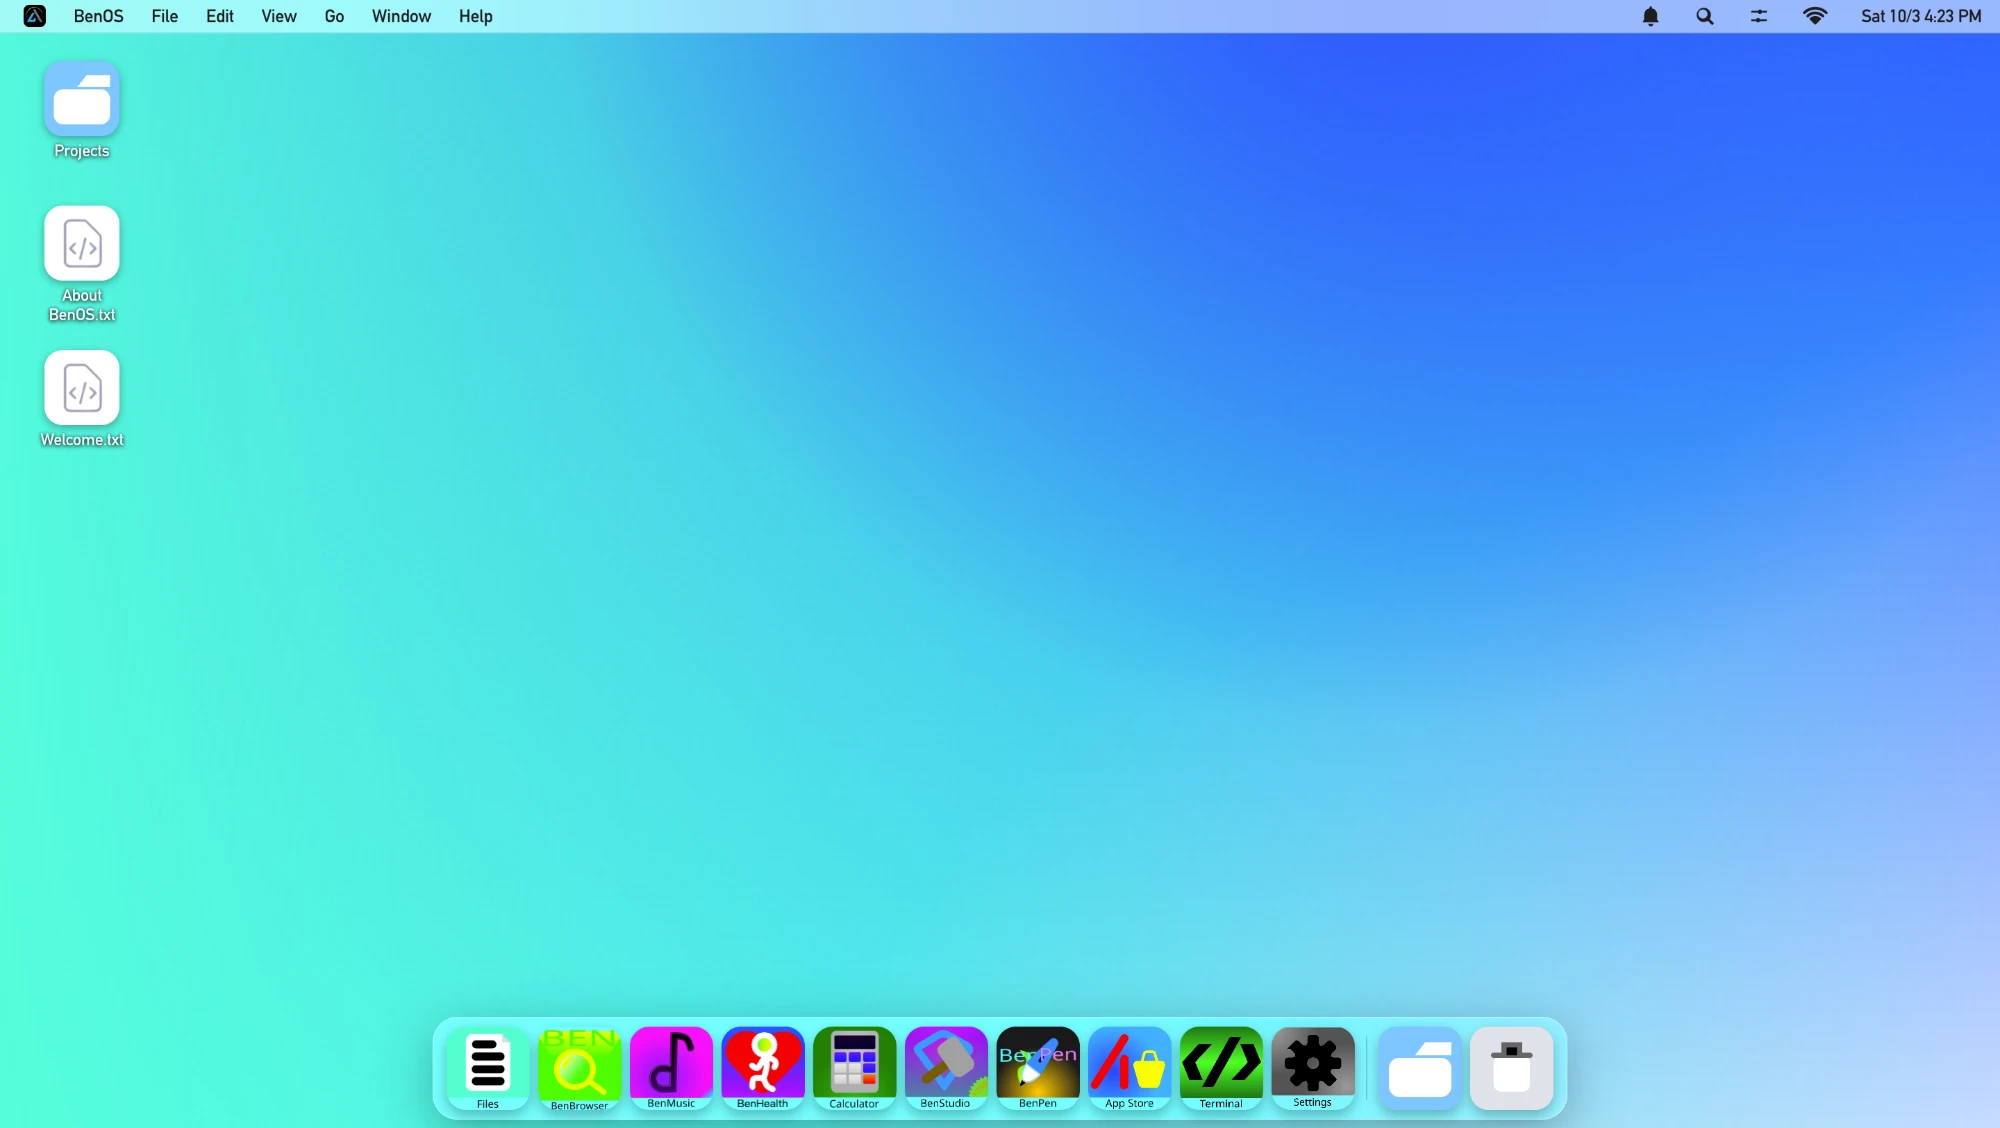
Task: Open the folder icon in the dock
Action: 1420,1067
